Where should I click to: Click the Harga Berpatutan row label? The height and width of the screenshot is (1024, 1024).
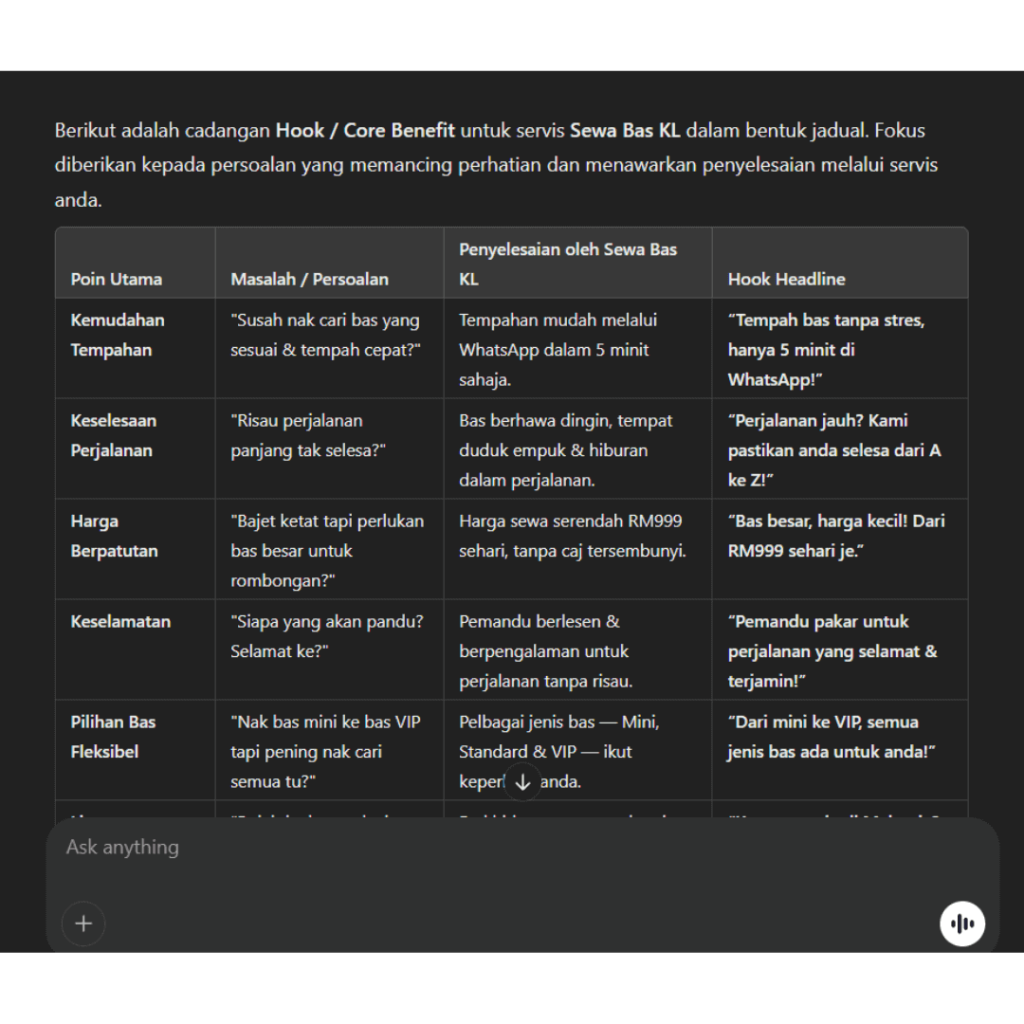[x=114, y=536]
